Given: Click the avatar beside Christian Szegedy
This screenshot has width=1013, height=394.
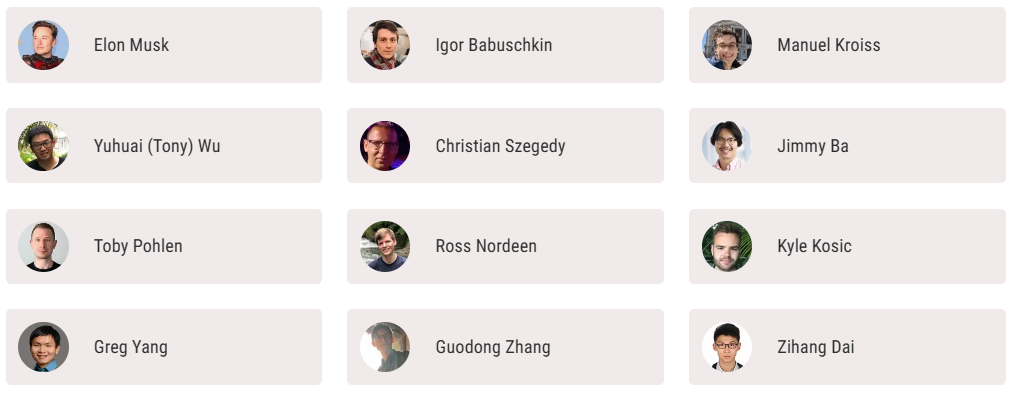Looking at the screenshot, I should (385, 146).
